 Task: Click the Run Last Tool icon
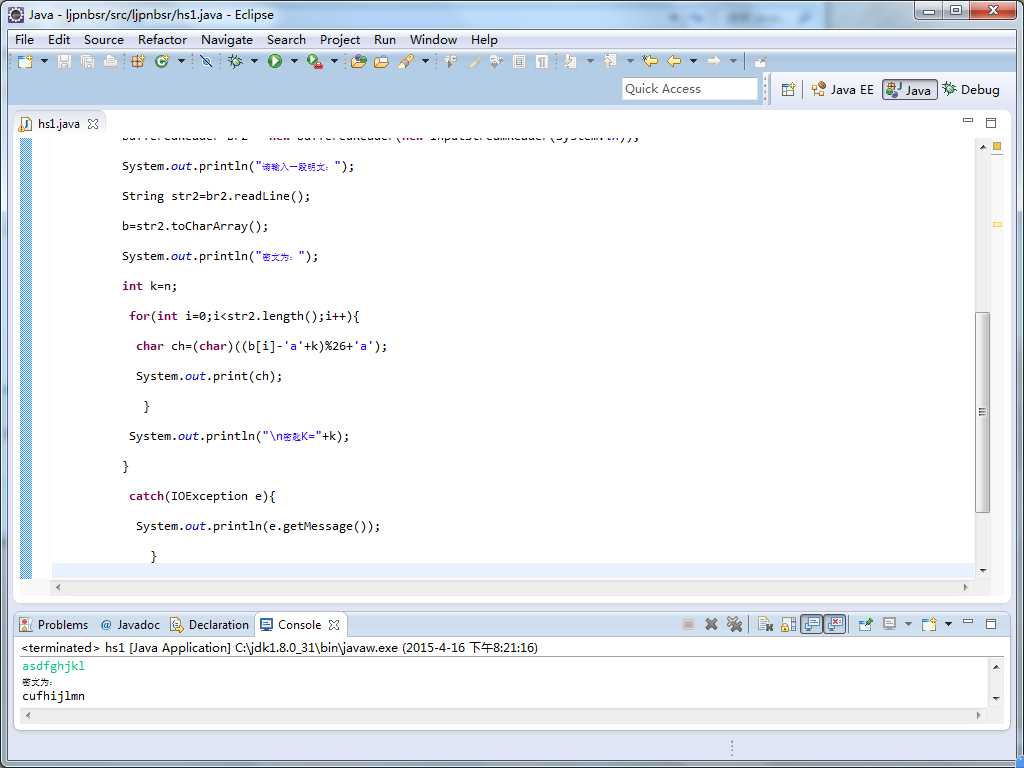point(315,62)
